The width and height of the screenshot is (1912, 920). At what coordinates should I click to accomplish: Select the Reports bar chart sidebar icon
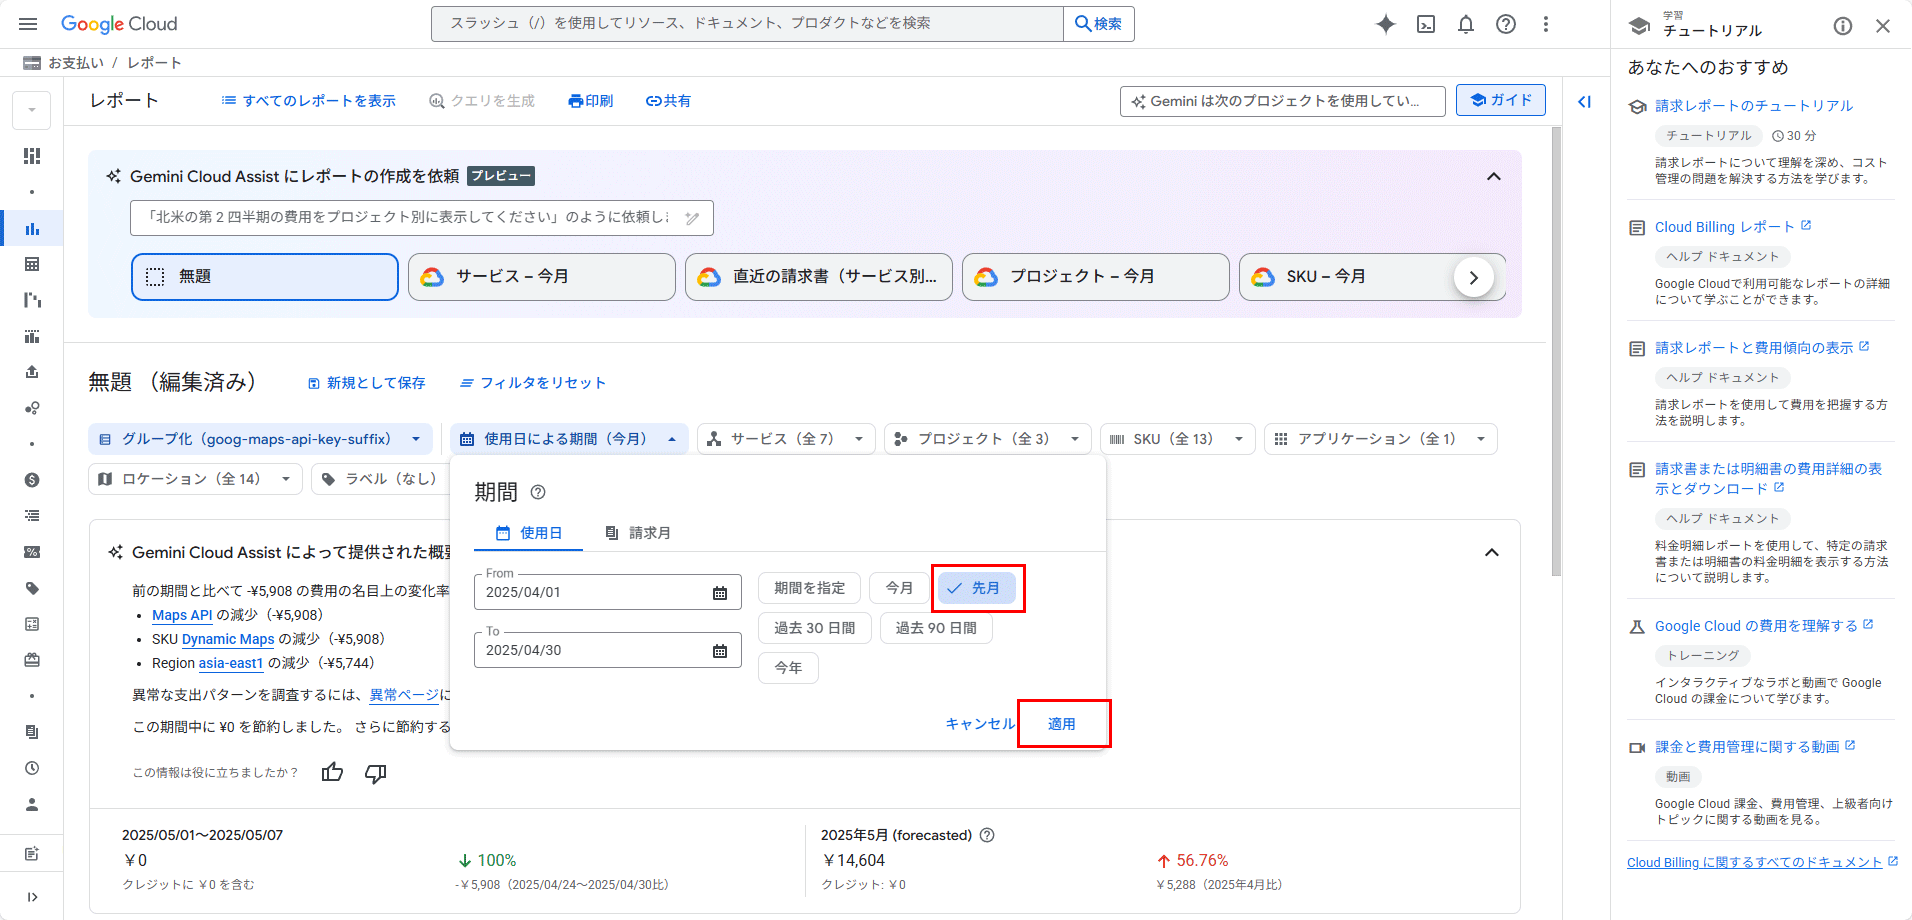pyautogui.click(x=32, y=228)
